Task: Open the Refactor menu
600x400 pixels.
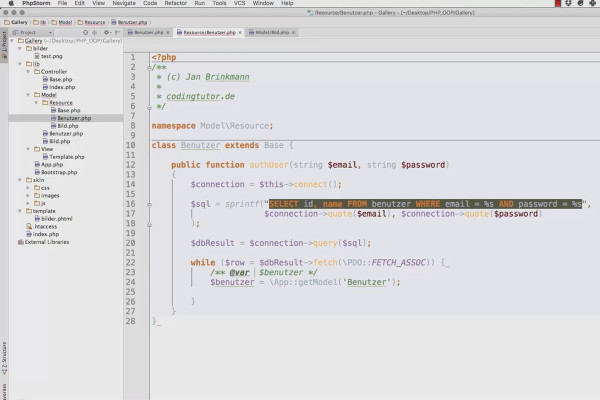Action: click(176, 3)
